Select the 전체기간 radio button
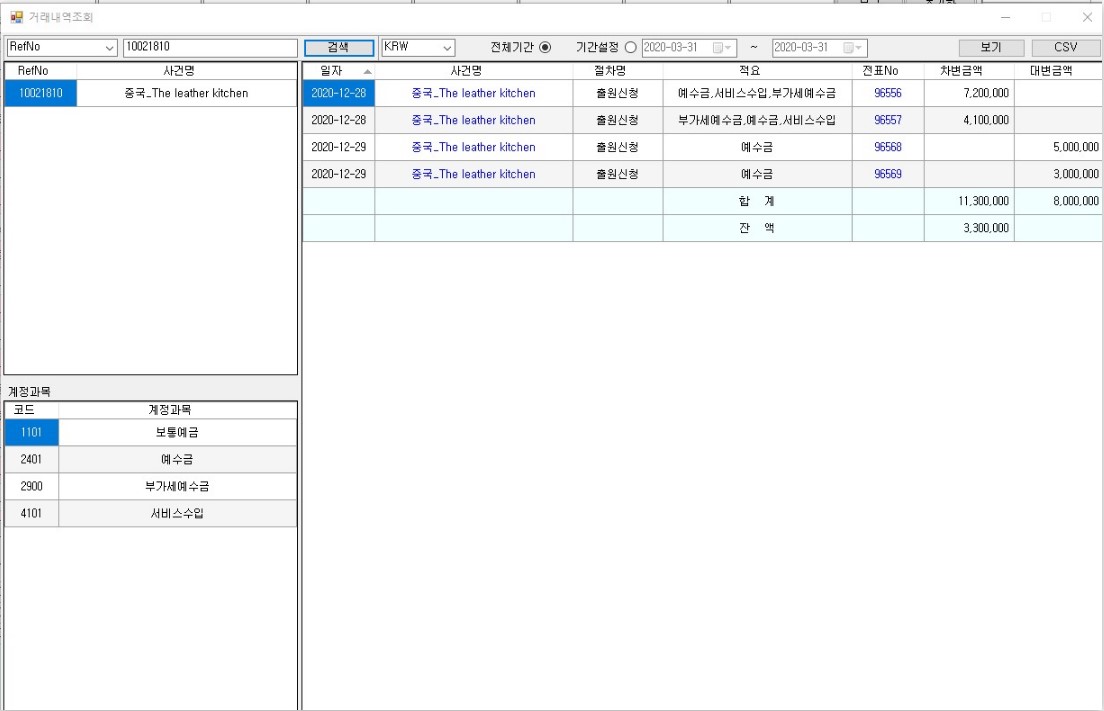Image resolution: width=1104 pixels, height=711 pixels. pos(545,47)
